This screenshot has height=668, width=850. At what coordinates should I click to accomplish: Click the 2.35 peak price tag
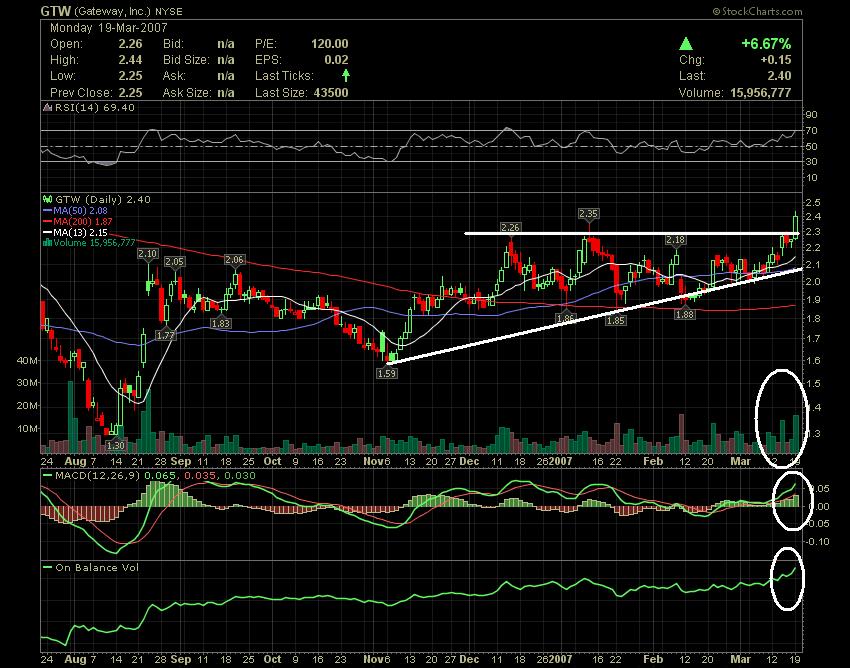[588, 214]
